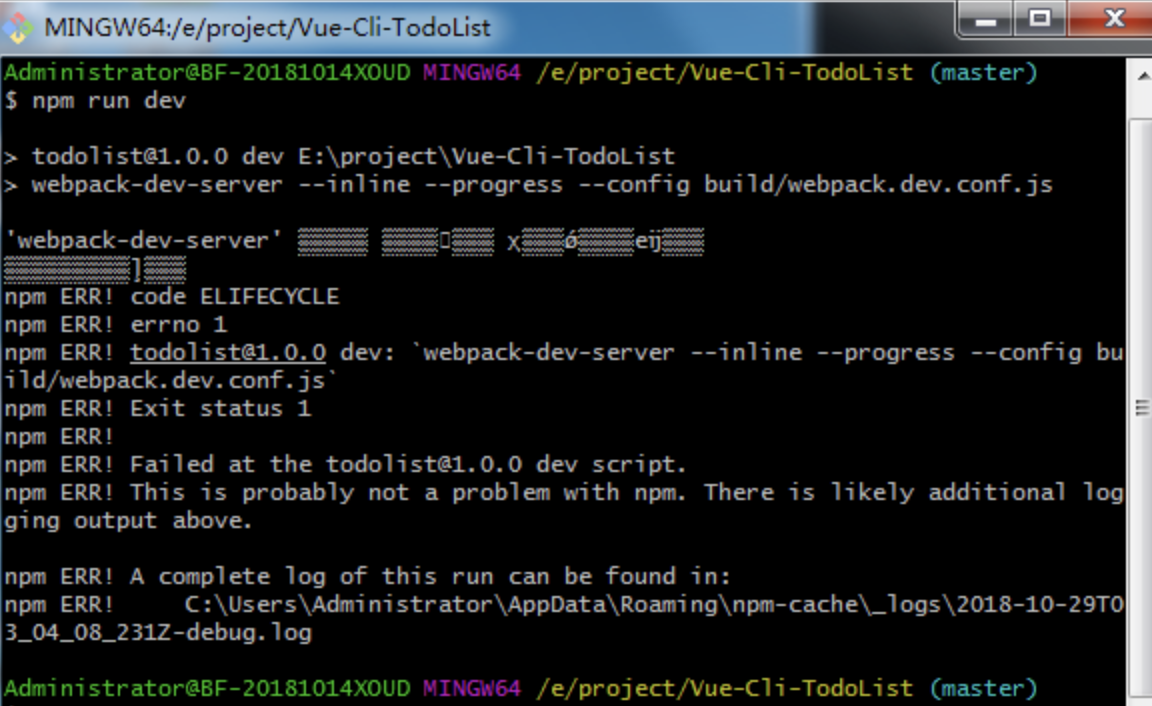Click the 'Failed at the todolist@1.0.0 dev script' line
This screenshot has height=706, width=1152.
[408, 465]
